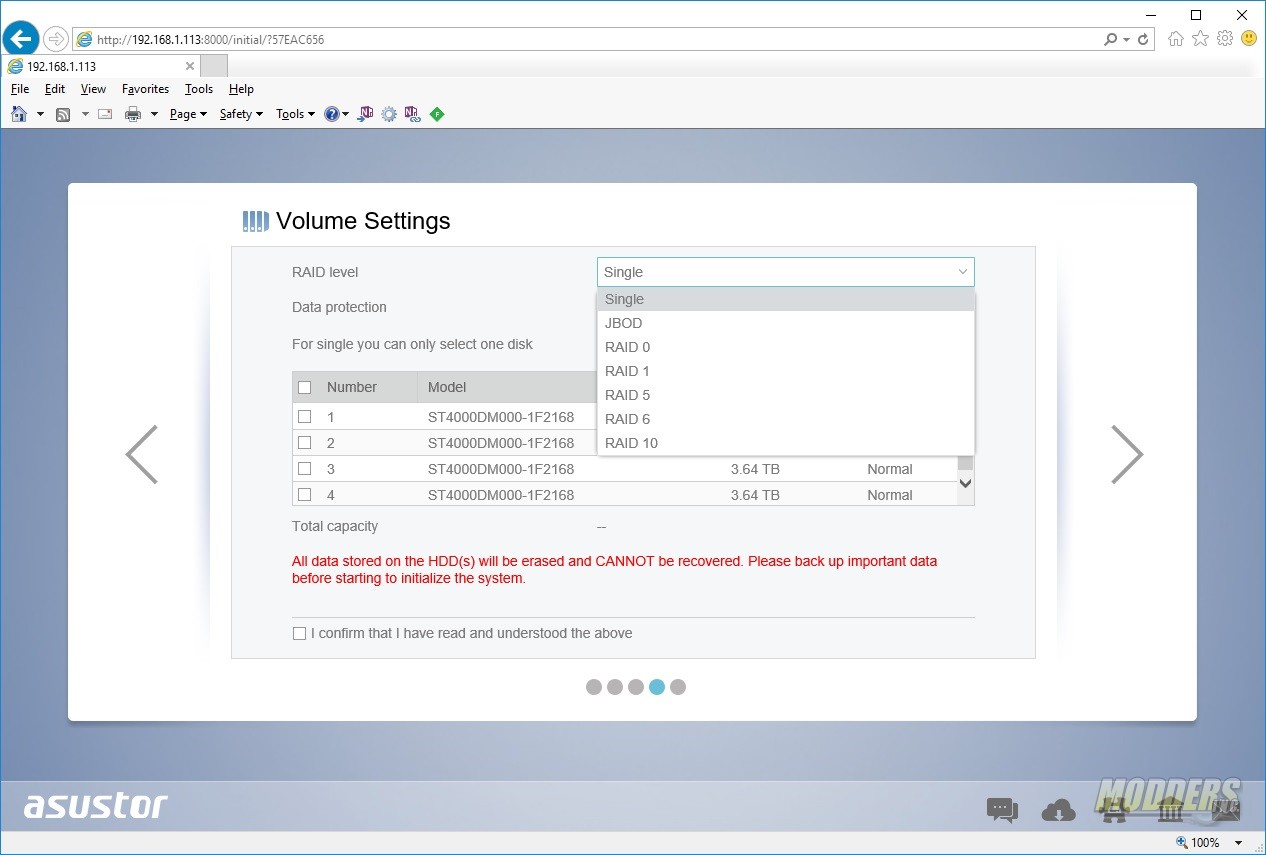Click the Print toolbar icon

(x=132, y=114)
